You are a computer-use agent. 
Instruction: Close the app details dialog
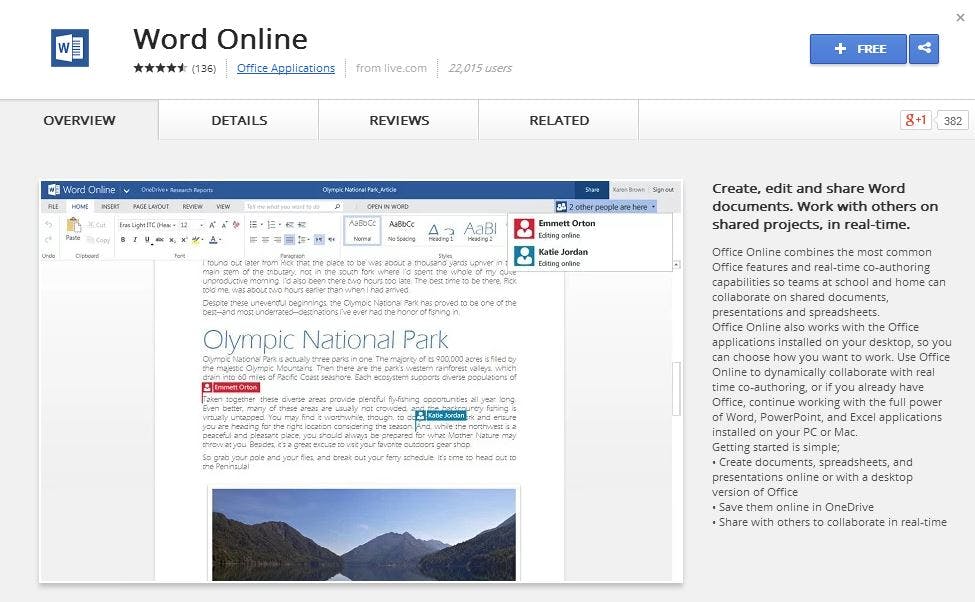[x=960, y=17]
